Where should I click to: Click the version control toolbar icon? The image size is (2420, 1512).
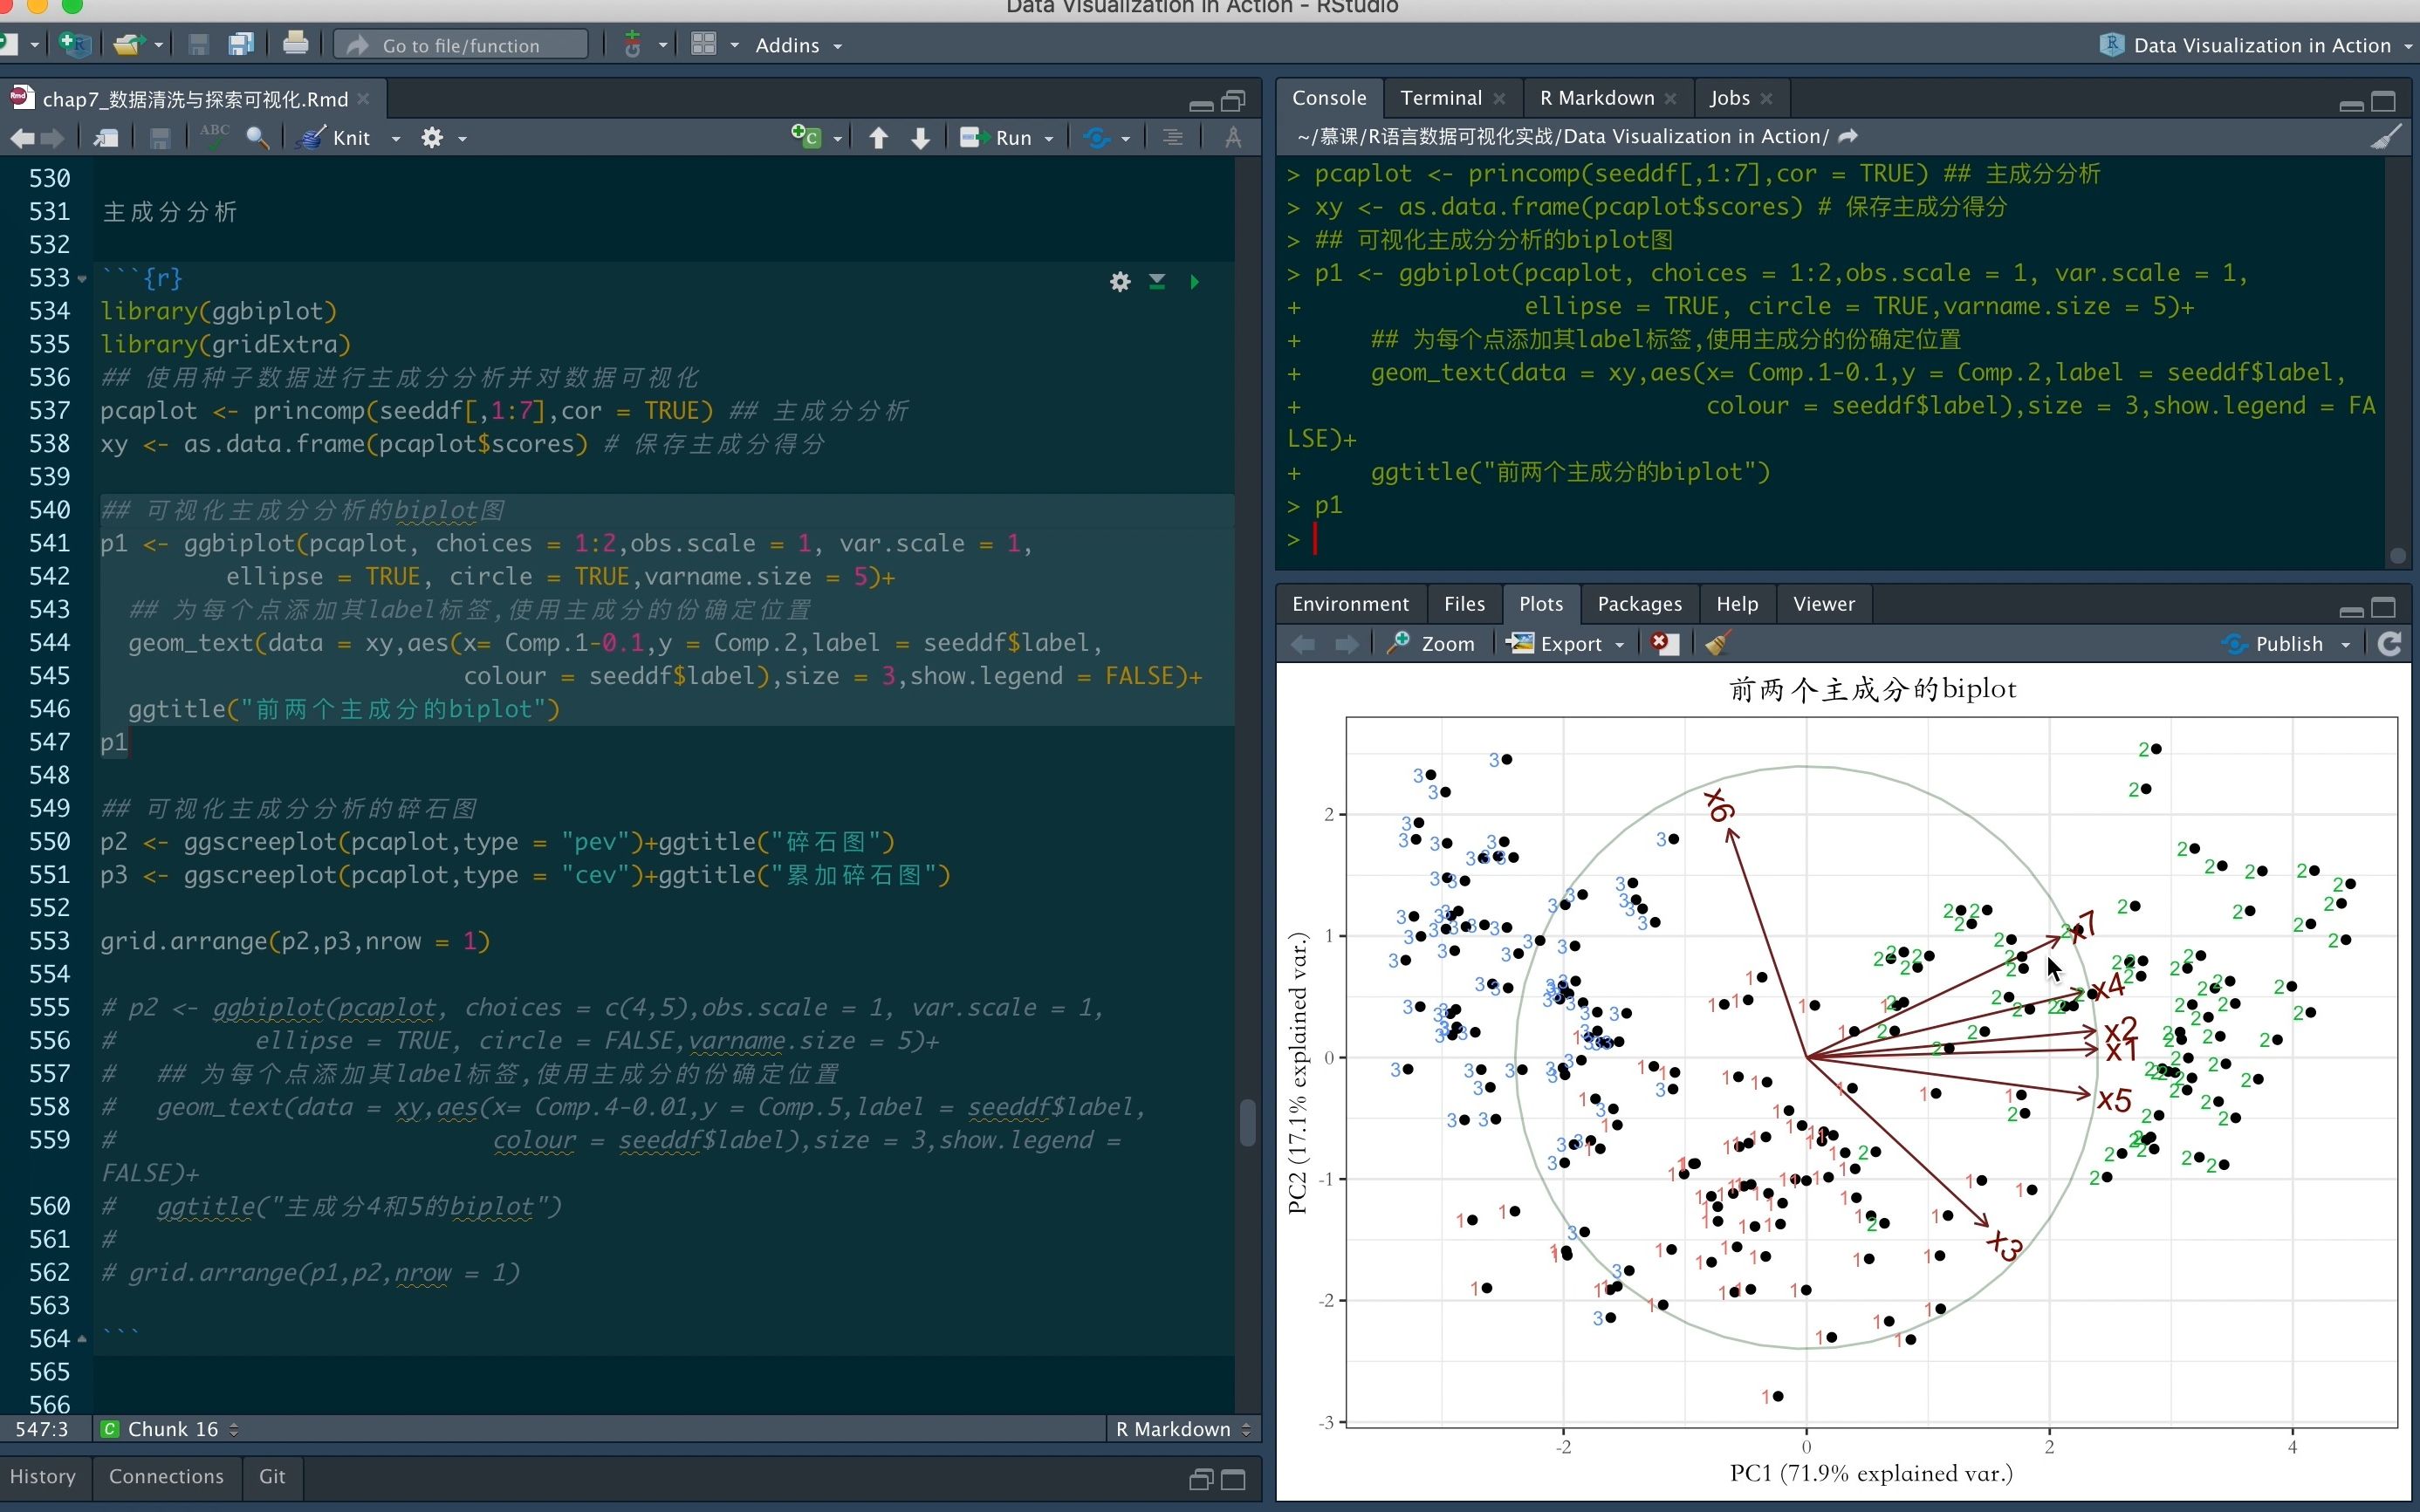tap(632, 44)
